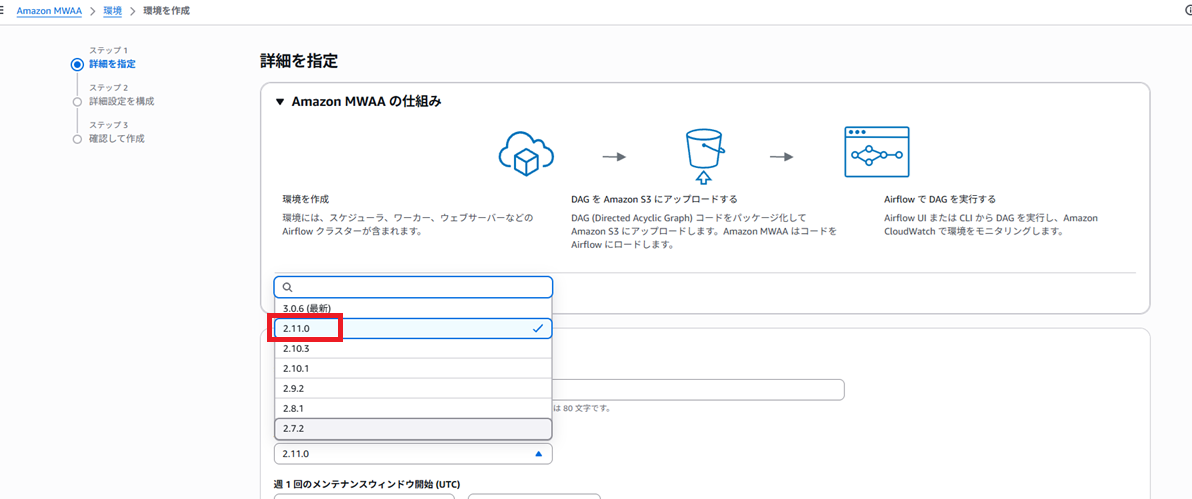Click the cloud environment creation icon

pyautogui.click(x=526, y=156)
